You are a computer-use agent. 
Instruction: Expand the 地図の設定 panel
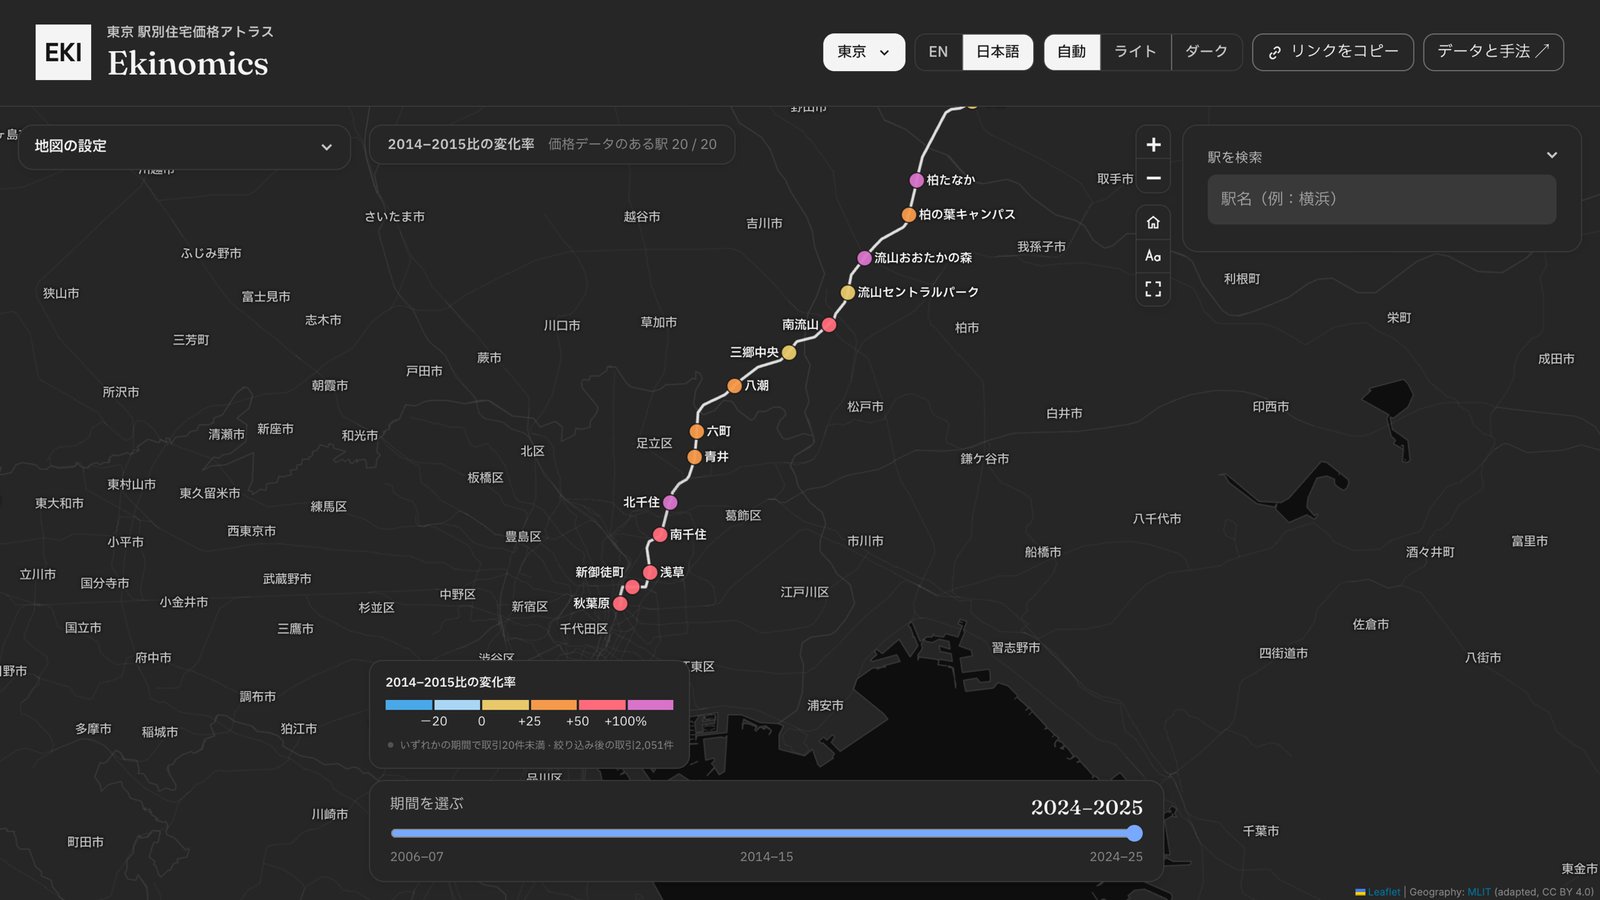coord(184,146)
